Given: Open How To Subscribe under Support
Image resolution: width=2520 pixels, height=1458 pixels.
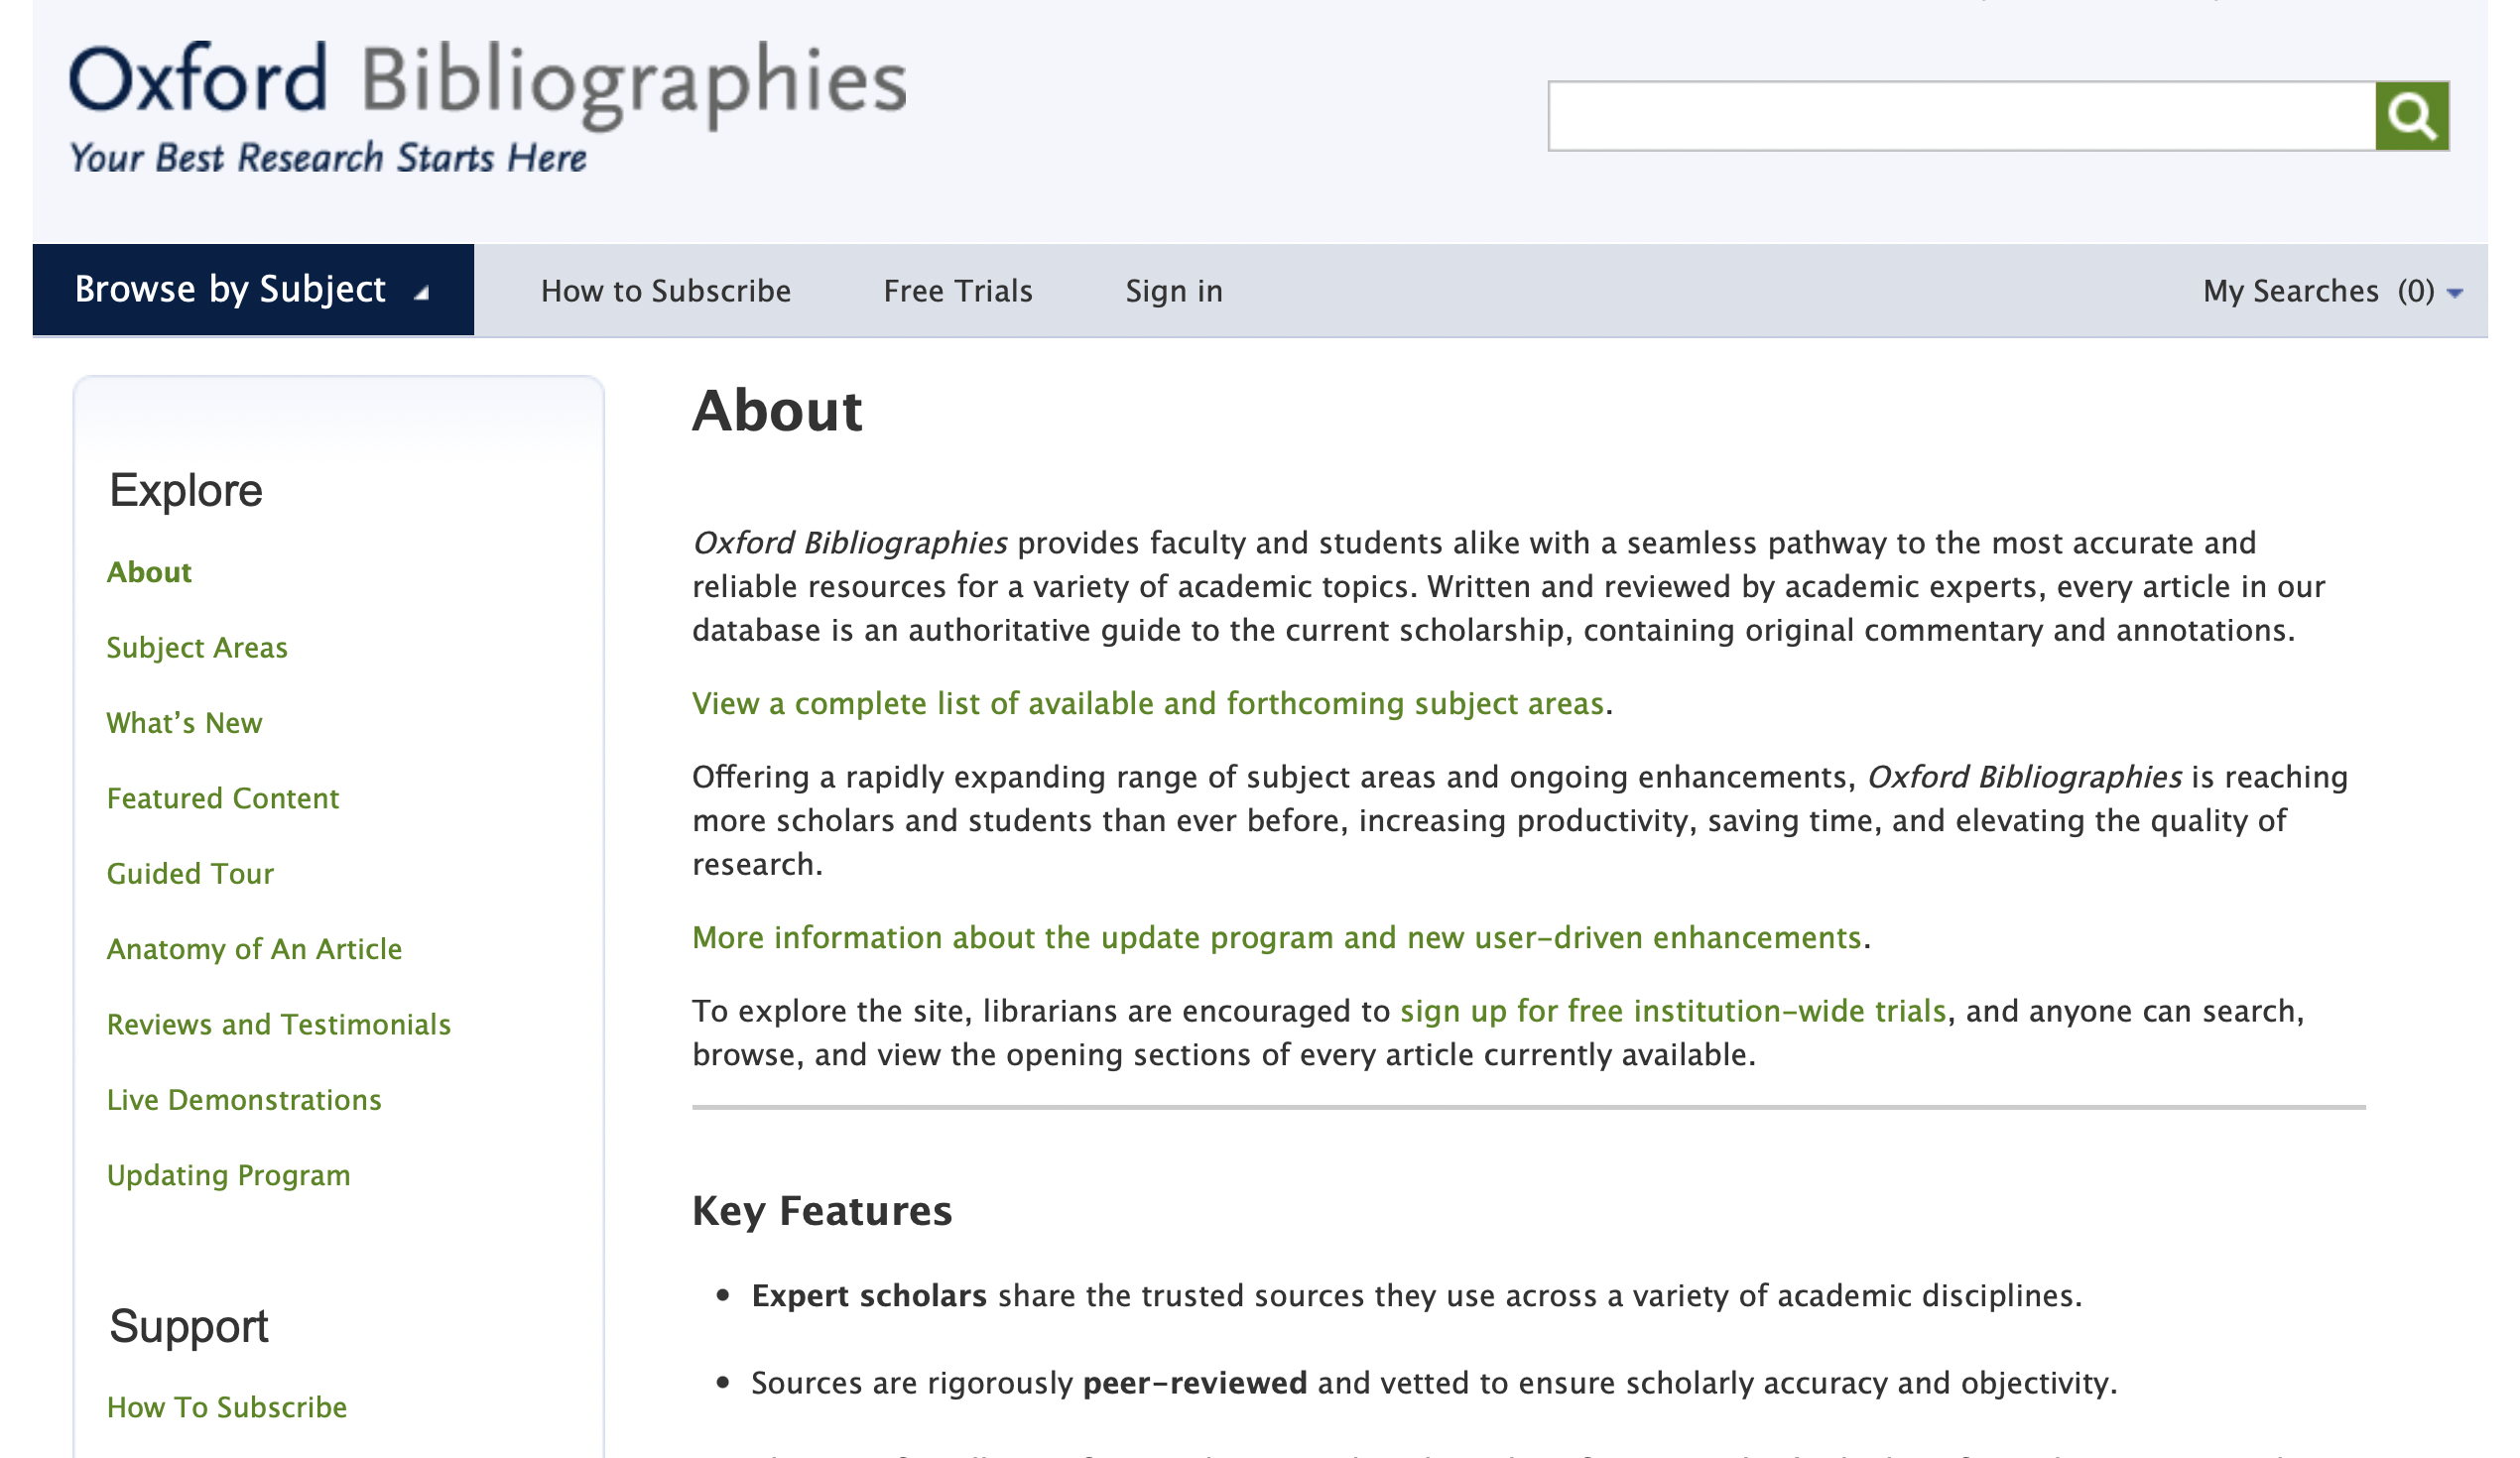Looking at the screenshot, I should click(x=227, y=1407).
